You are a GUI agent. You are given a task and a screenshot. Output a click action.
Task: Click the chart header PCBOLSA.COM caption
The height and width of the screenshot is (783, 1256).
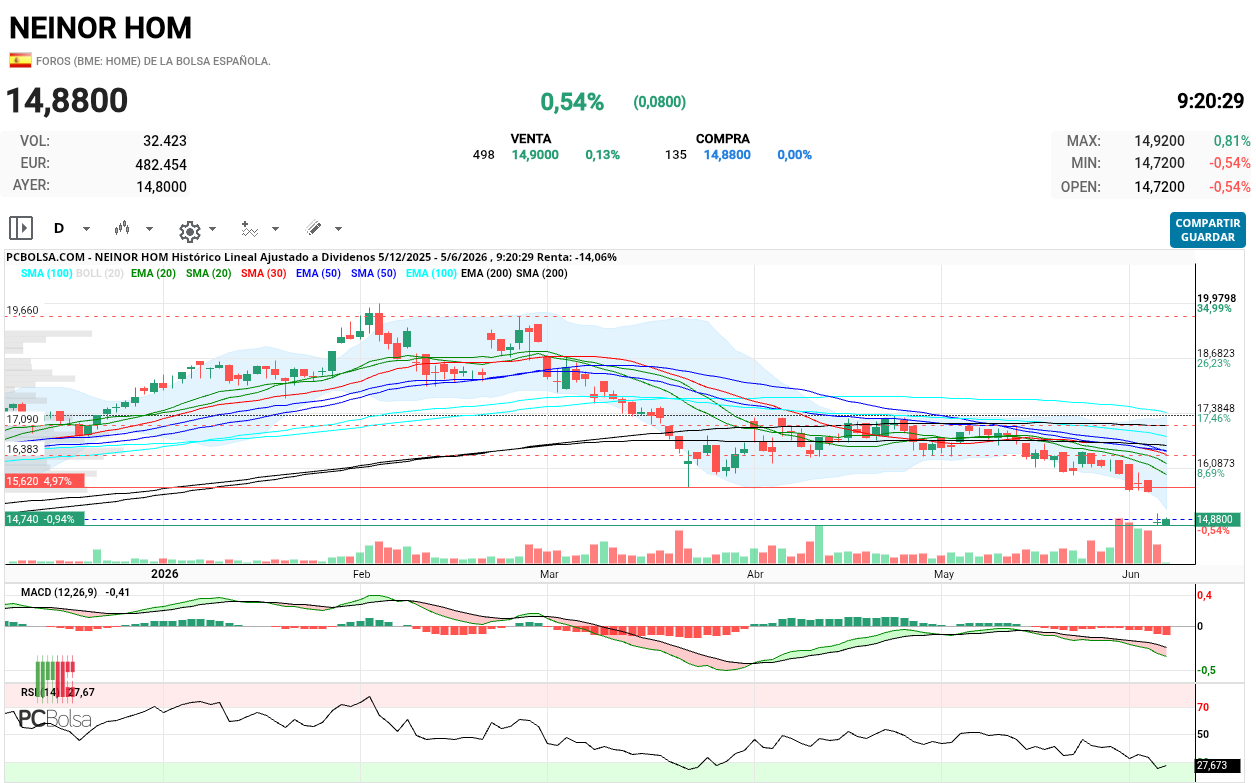(x=312, y=257)
